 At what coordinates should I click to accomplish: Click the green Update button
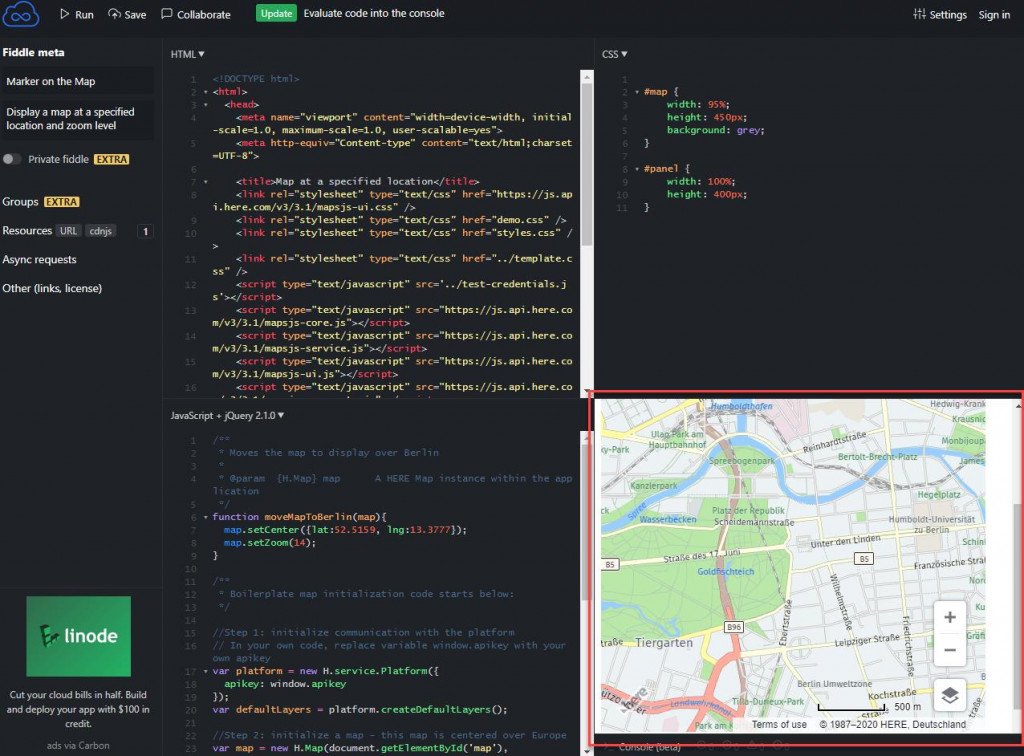pyautogui.click(x=276, y=13)
